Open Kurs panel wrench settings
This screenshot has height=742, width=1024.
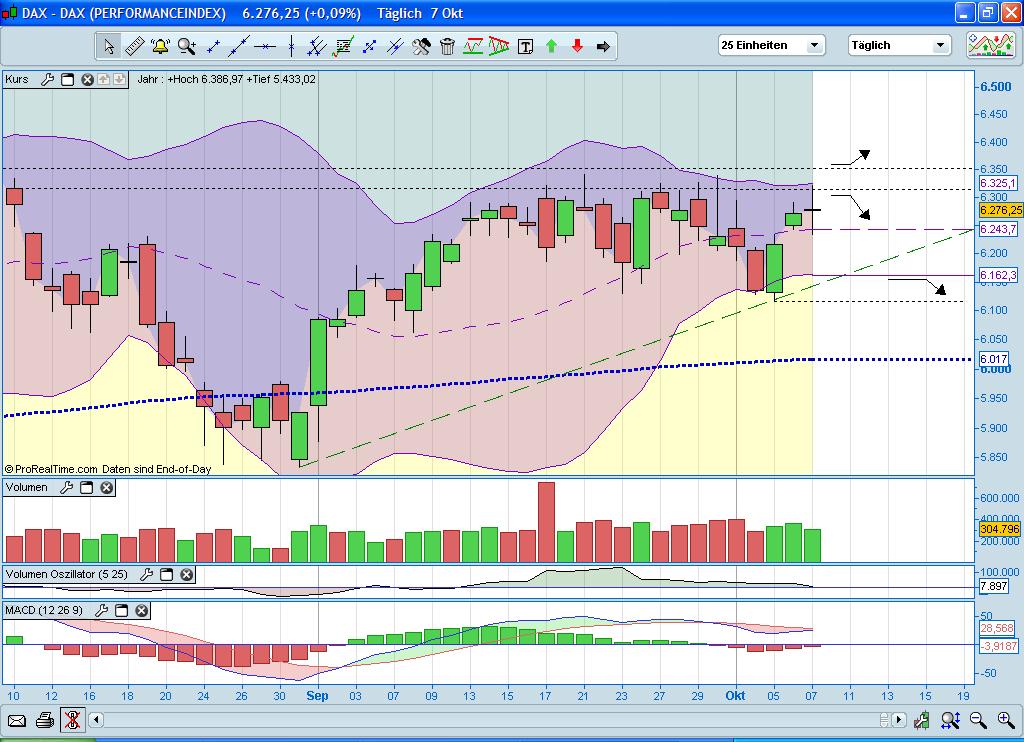click(x=47, y=80)
